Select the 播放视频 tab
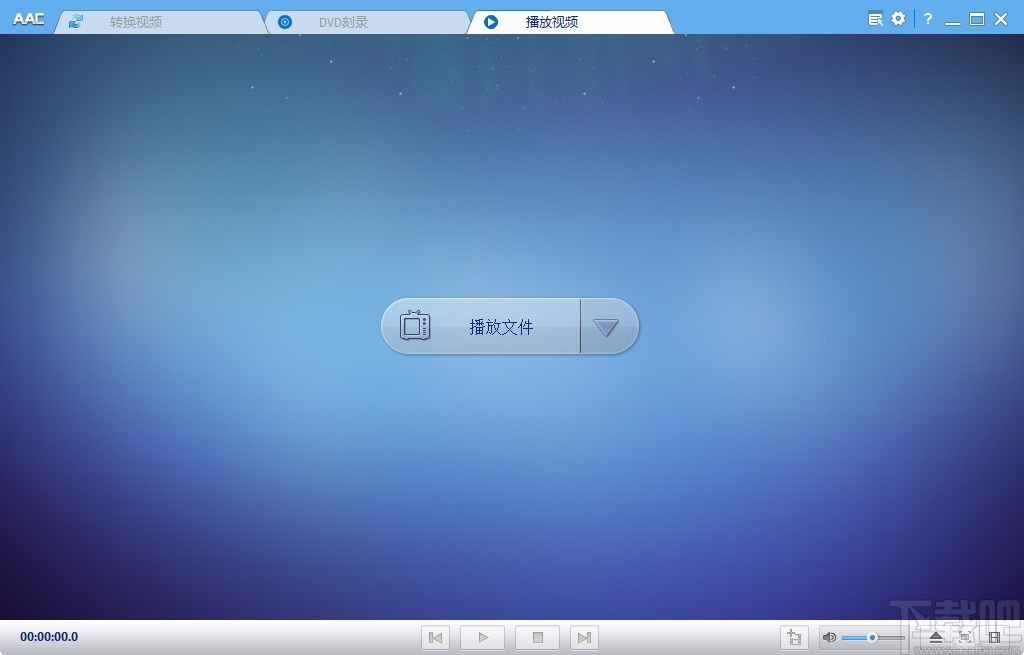1024x655 pixels. tap(553, 19)
